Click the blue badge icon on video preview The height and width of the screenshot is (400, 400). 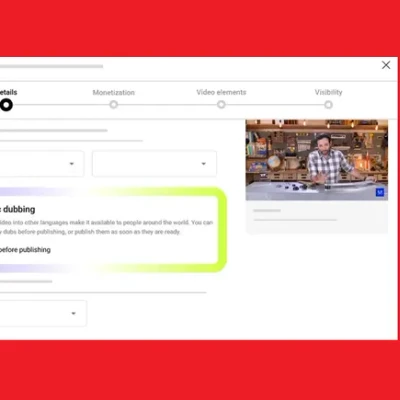pos(380,192)
